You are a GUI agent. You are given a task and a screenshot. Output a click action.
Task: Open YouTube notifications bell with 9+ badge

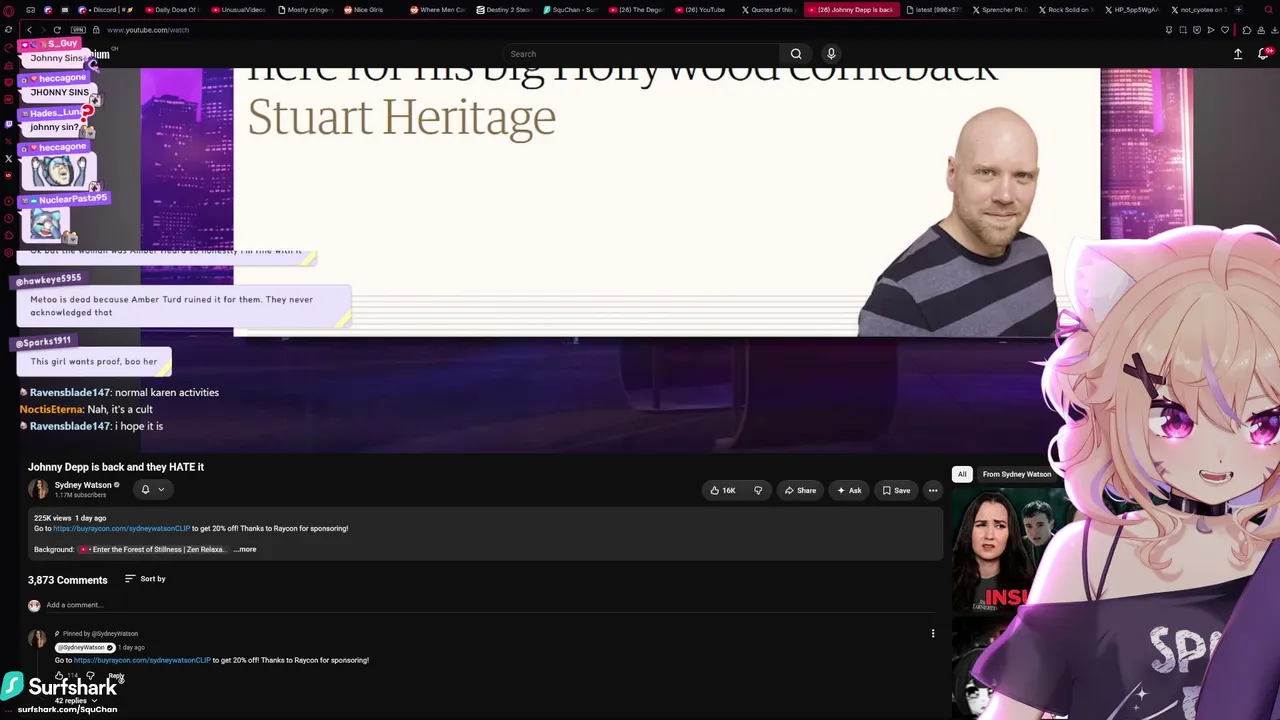pyautogui.click(x=1265, y=54)
